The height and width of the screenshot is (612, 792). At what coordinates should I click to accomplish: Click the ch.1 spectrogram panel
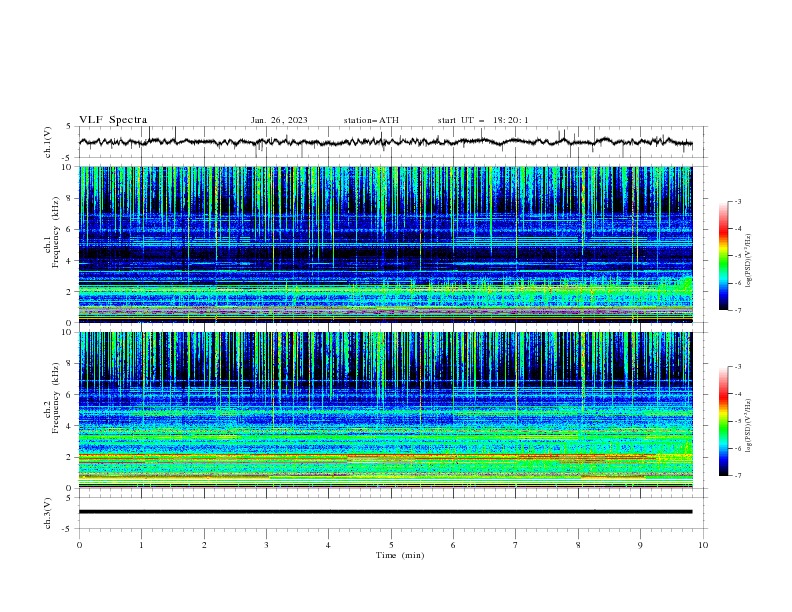(x=385, y=244)
